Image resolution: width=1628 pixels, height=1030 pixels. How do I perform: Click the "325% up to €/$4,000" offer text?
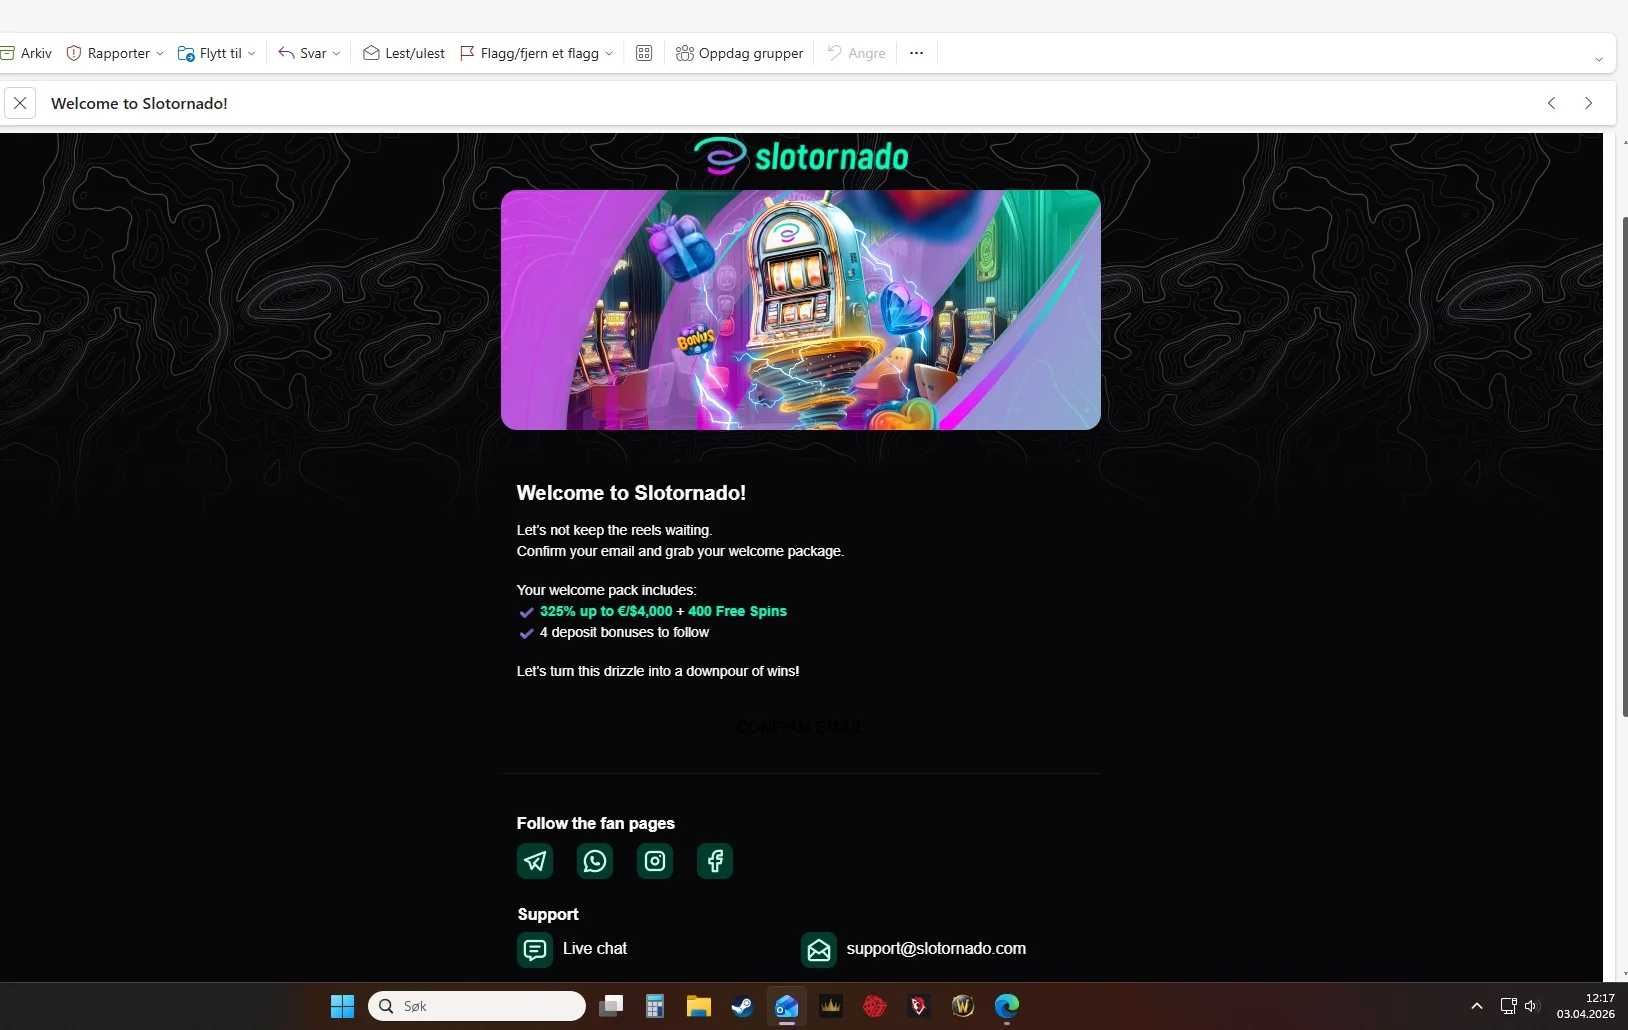pos(606,611)
